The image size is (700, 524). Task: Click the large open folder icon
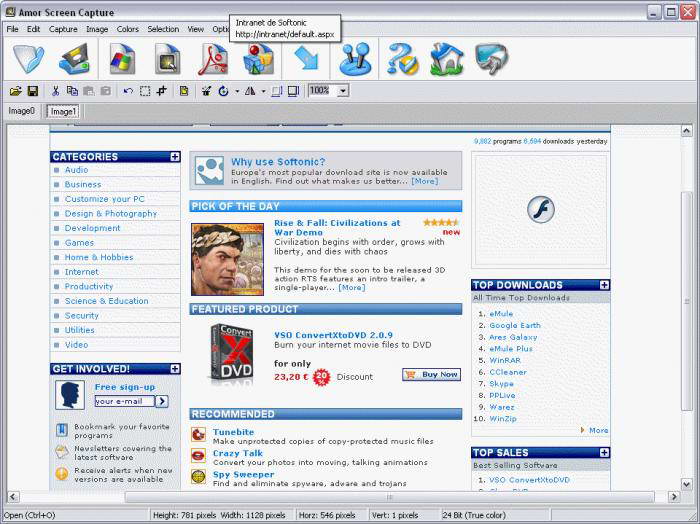(x=29, y=58)
